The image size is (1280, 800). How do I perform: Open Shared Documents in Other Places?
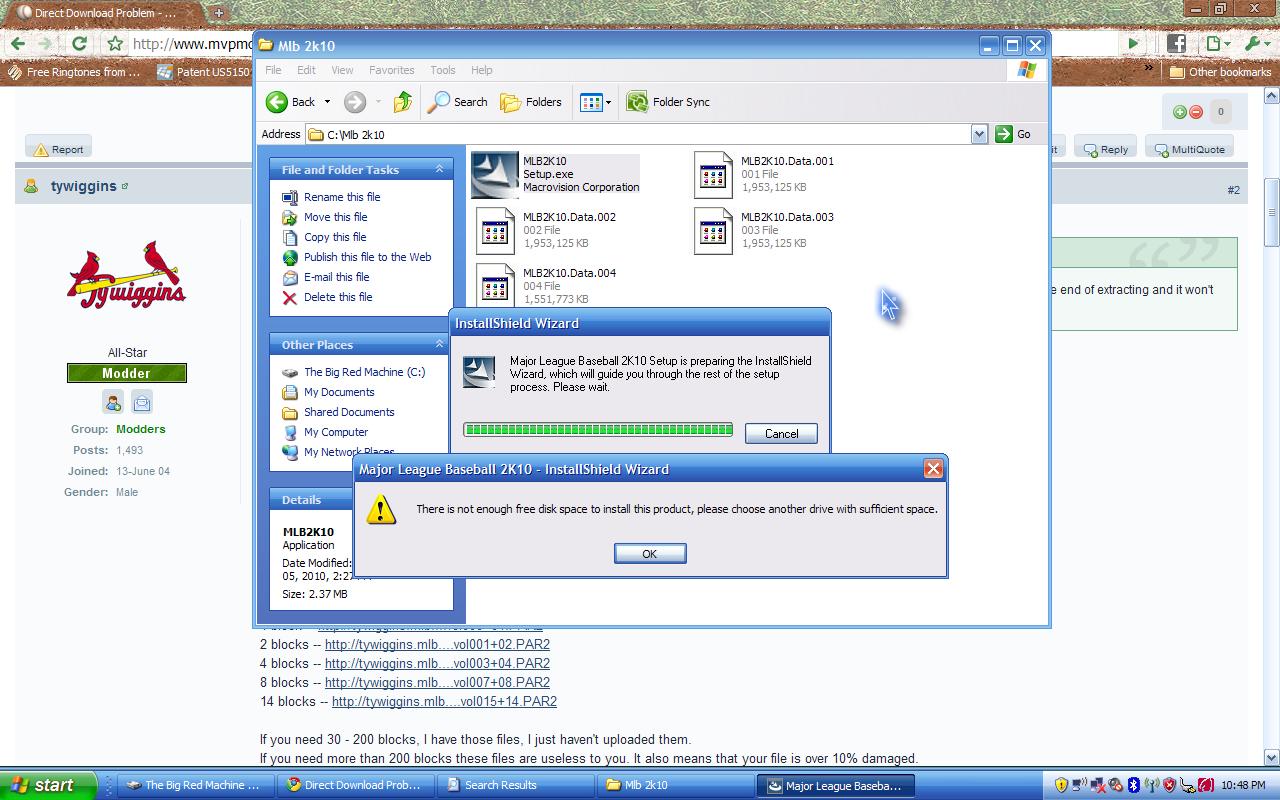tap(349, 412)
